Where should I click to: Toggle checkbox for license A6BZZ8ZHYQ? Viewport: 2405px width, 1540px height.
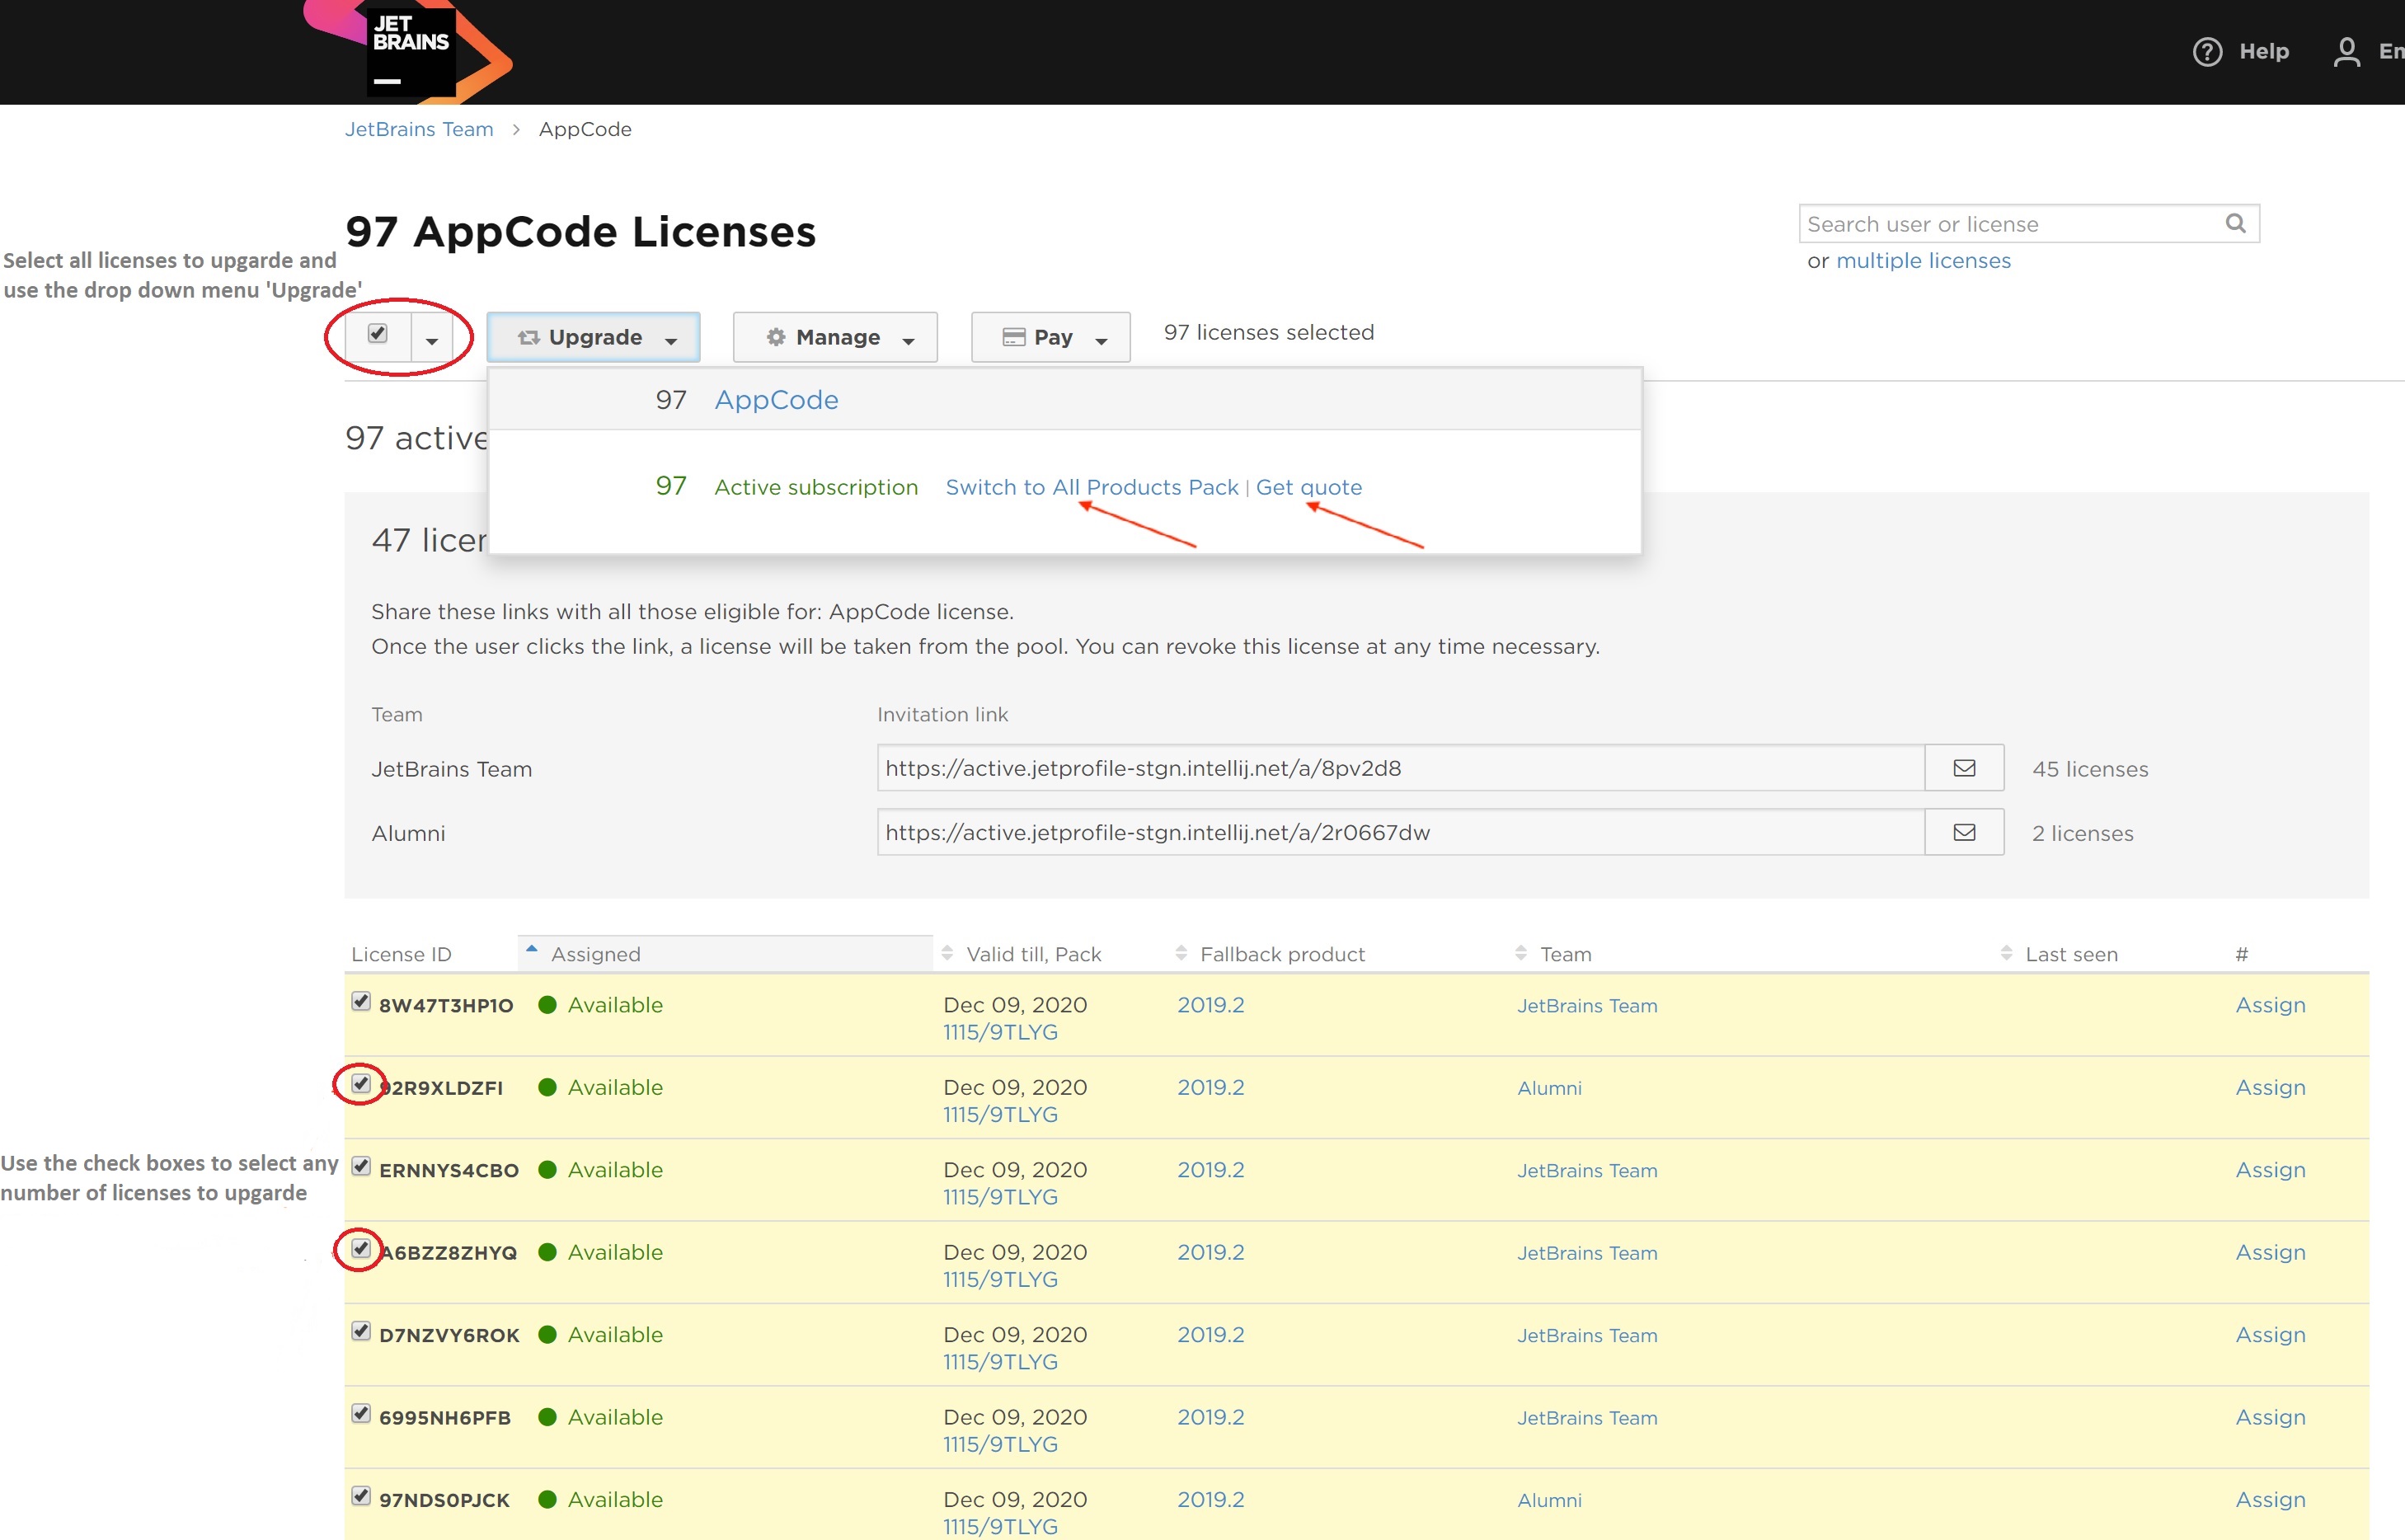[x=361, y=1249]
